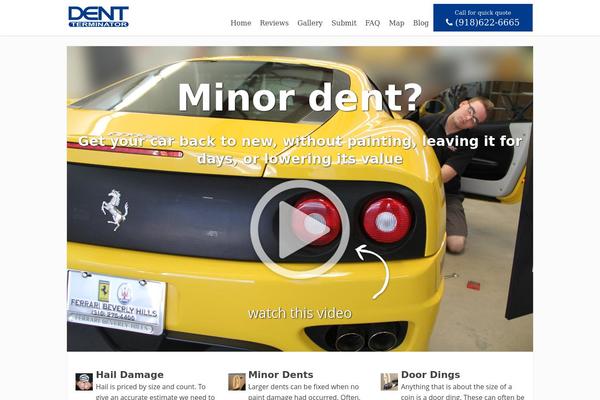
Task: Click the Call for quick quote button
Action: pos(483,18)
